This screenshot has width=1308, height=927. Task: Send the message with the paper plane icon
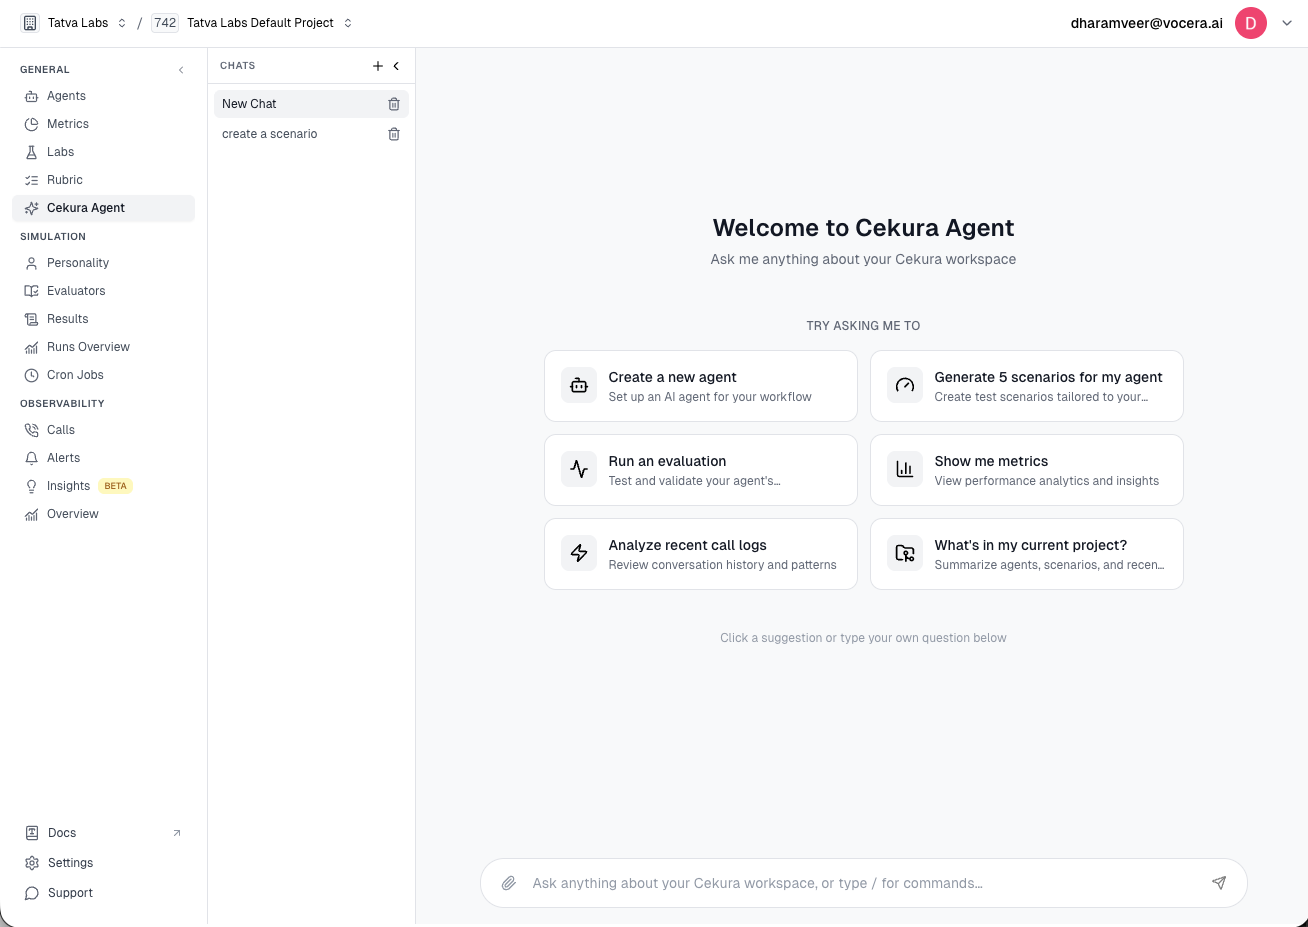coord(1219,883)
